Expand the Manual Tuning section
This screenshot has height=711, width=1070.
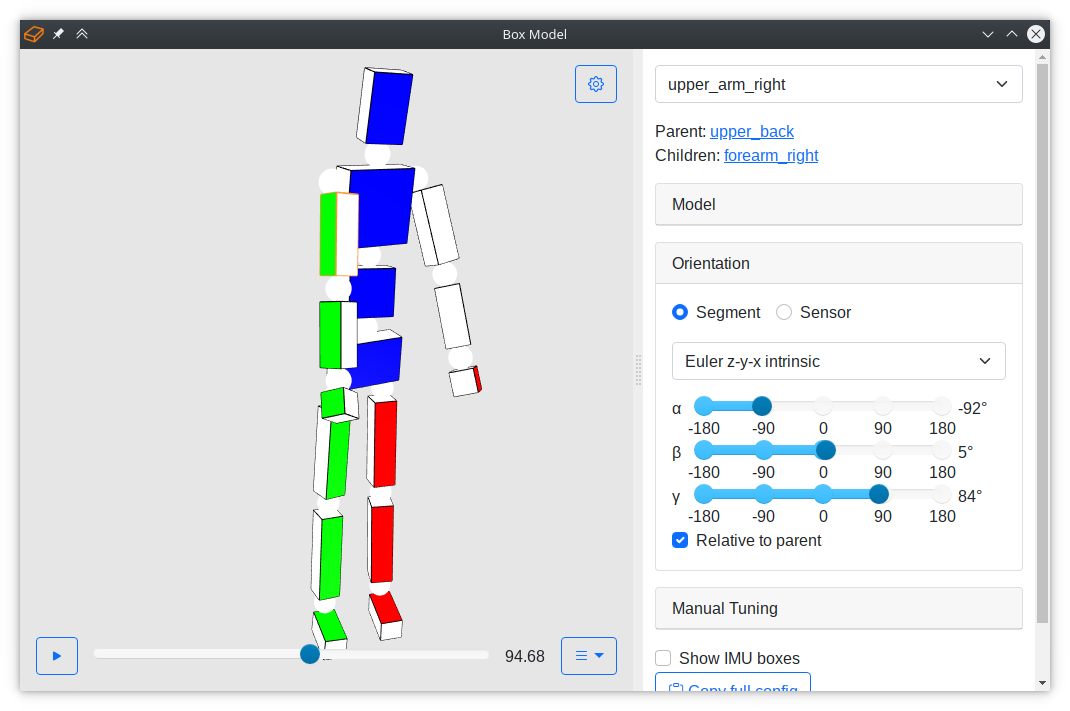click(x=838, y=608)
